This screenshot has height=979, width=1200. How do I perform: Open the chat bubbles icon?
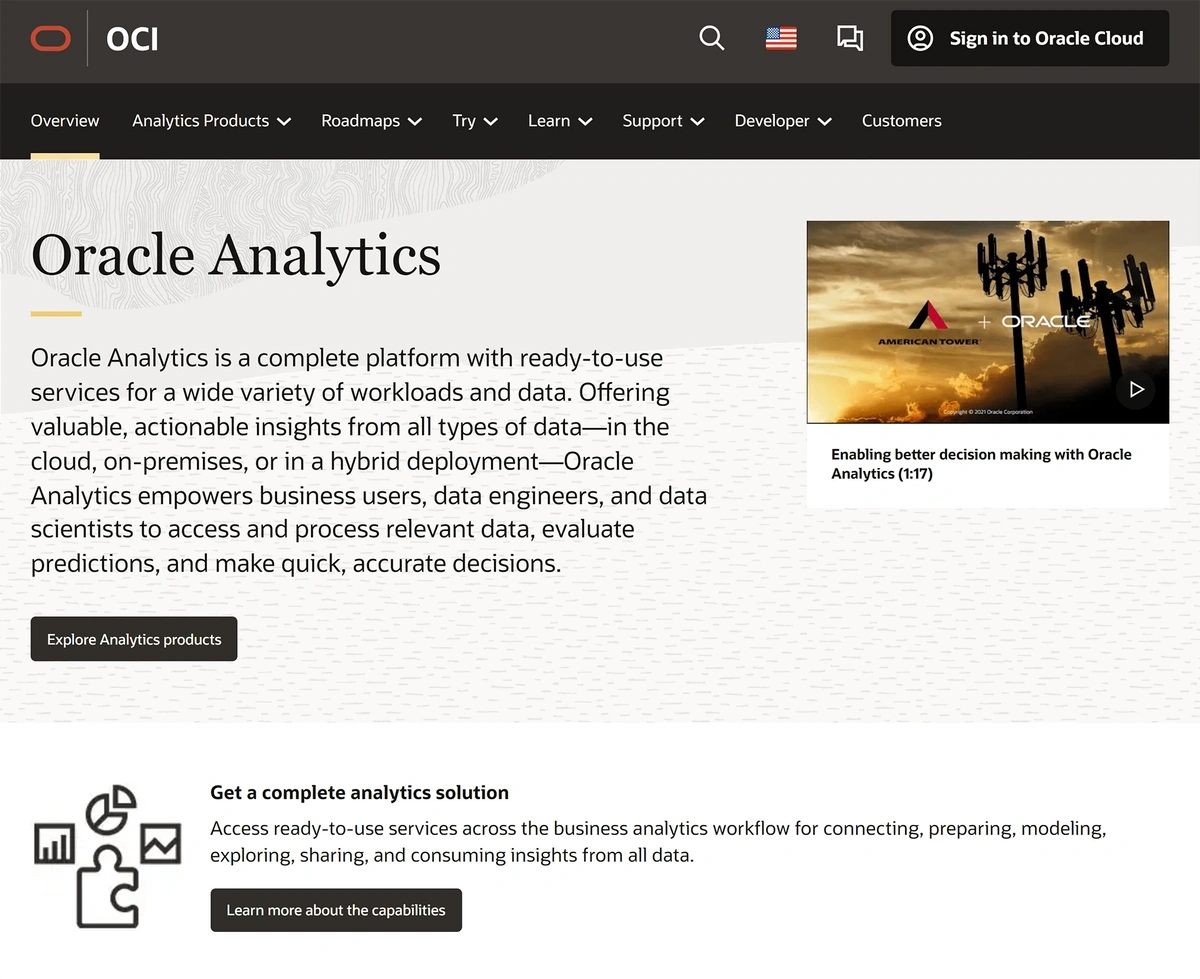pyautogui.click(x=850, y=38)
